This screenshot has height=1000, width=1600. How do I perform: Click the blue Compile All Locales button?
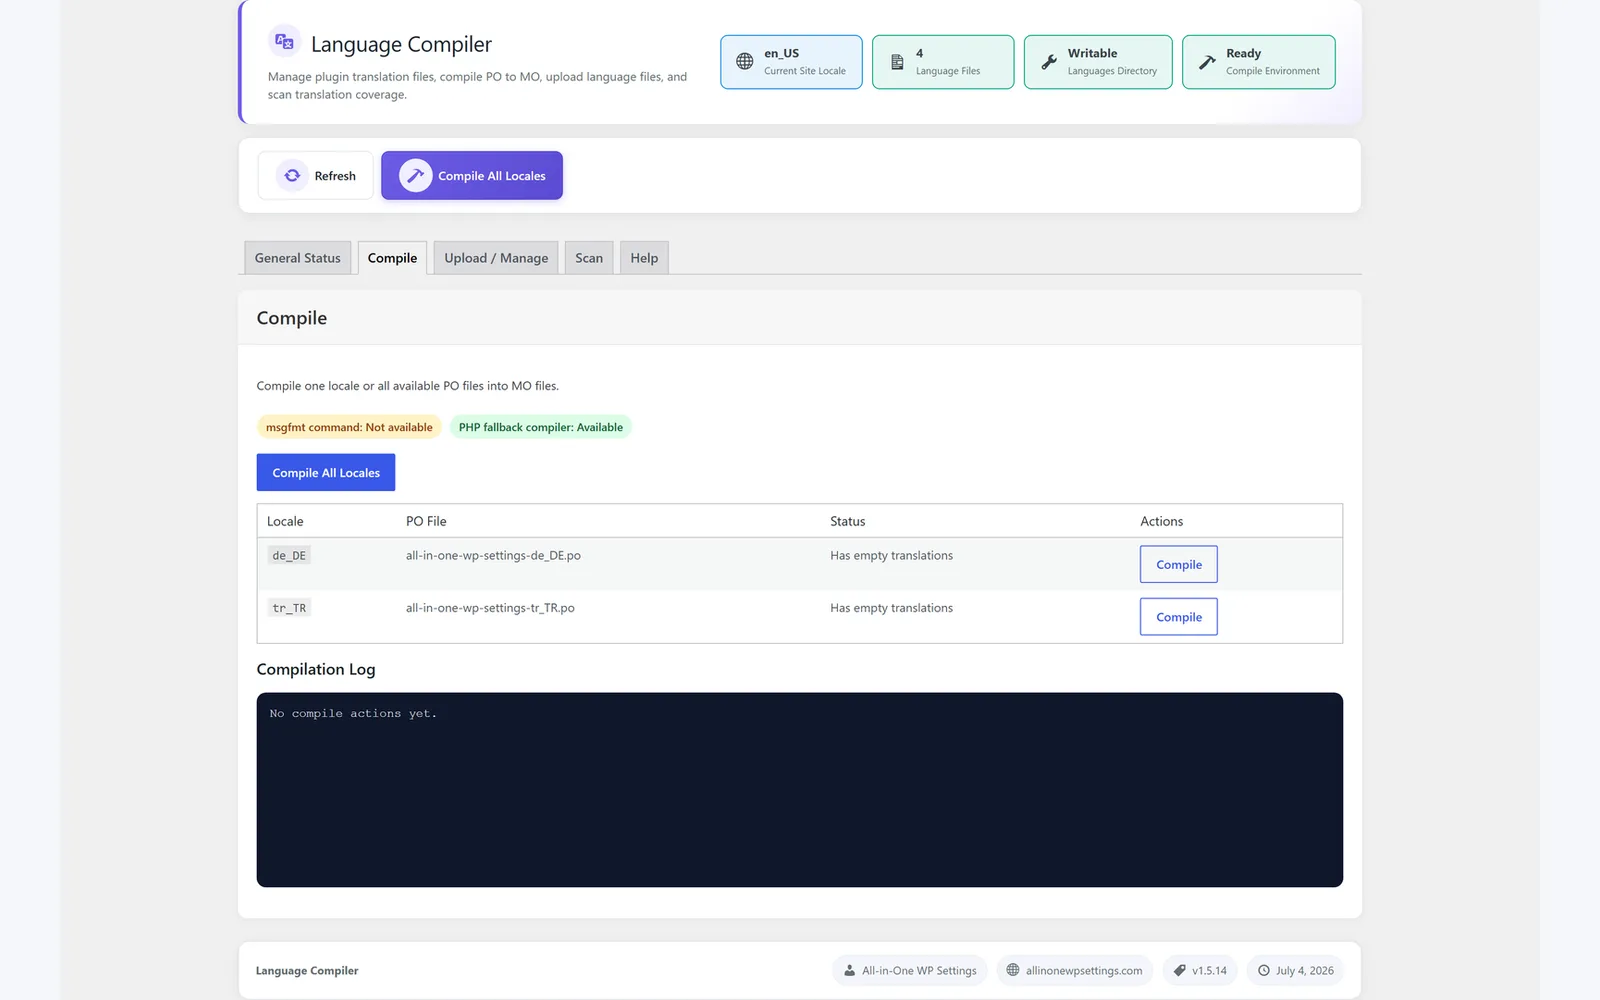click(326, 473)
